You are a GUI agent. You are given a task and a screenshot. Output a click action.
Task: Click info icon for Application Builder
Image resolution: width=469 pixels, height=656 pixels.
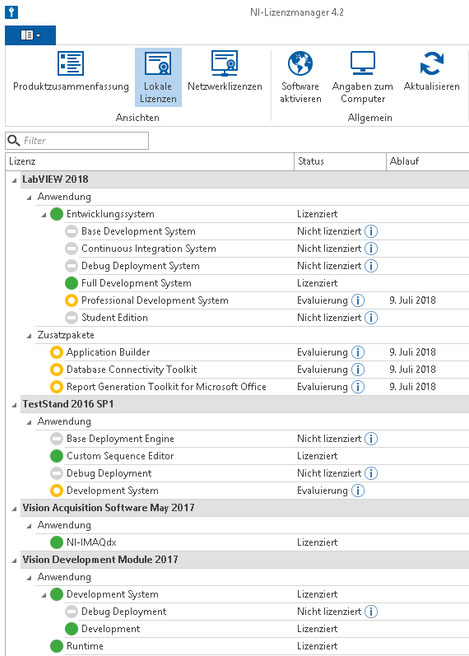[358, 352]
